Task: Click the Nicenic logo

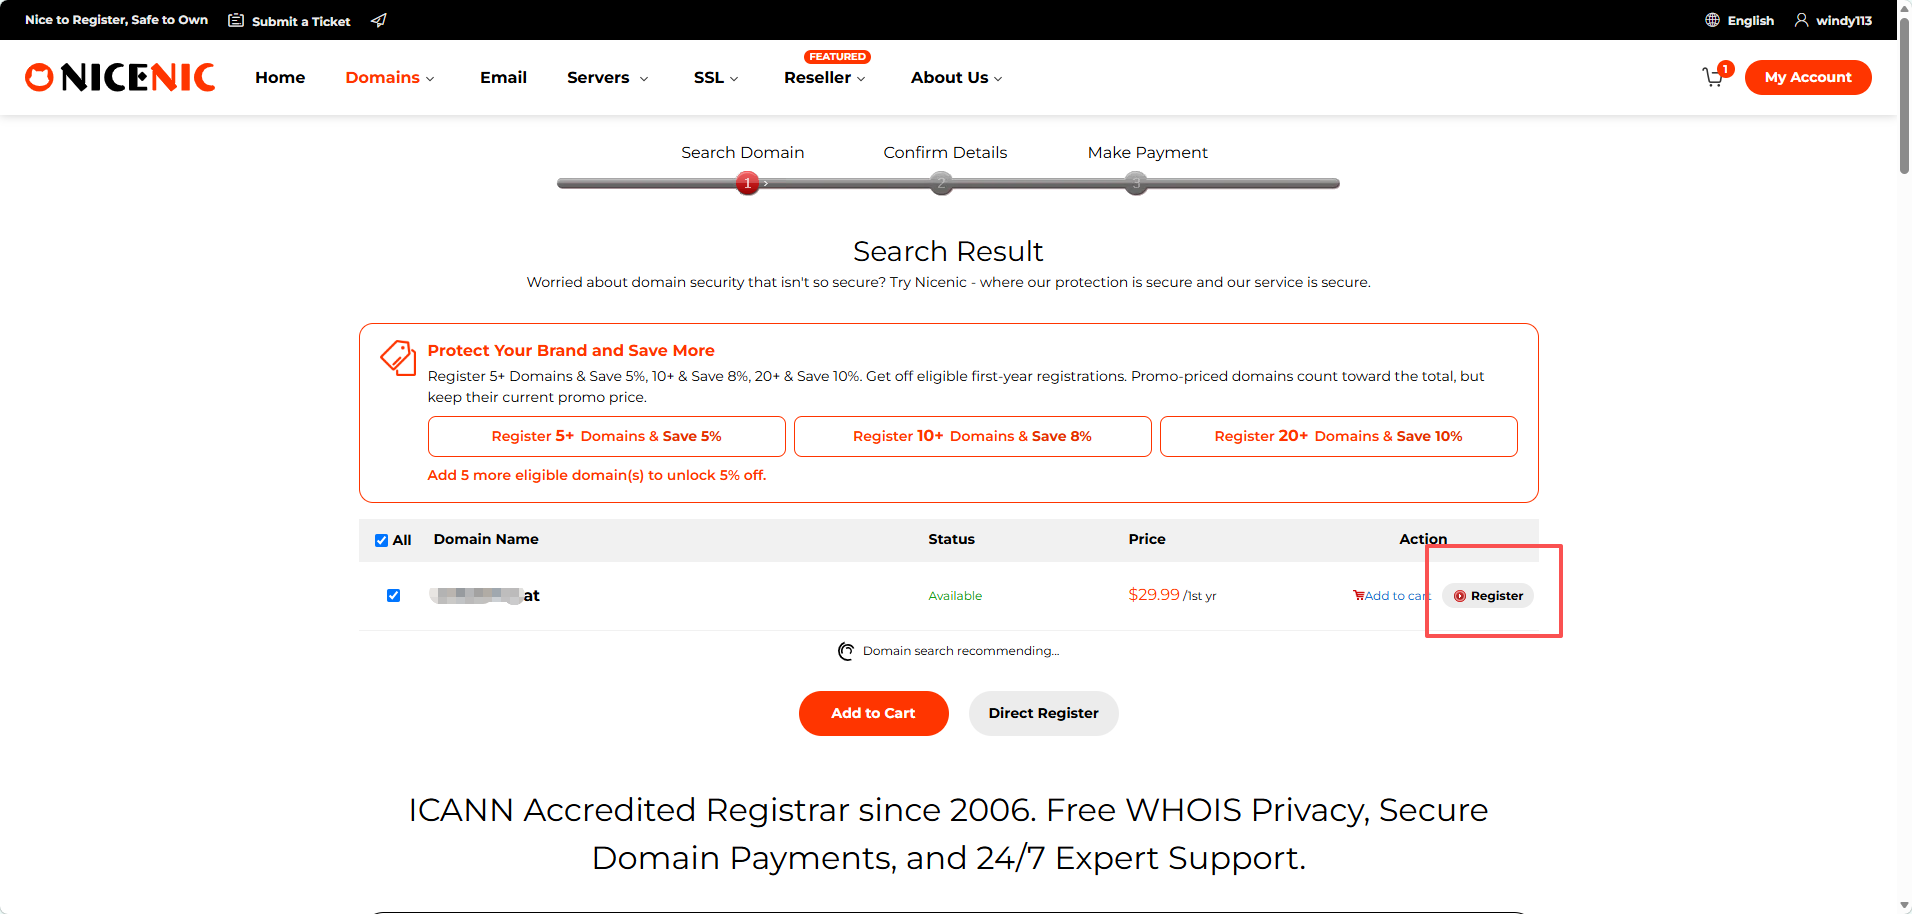Action: [120, 77]
